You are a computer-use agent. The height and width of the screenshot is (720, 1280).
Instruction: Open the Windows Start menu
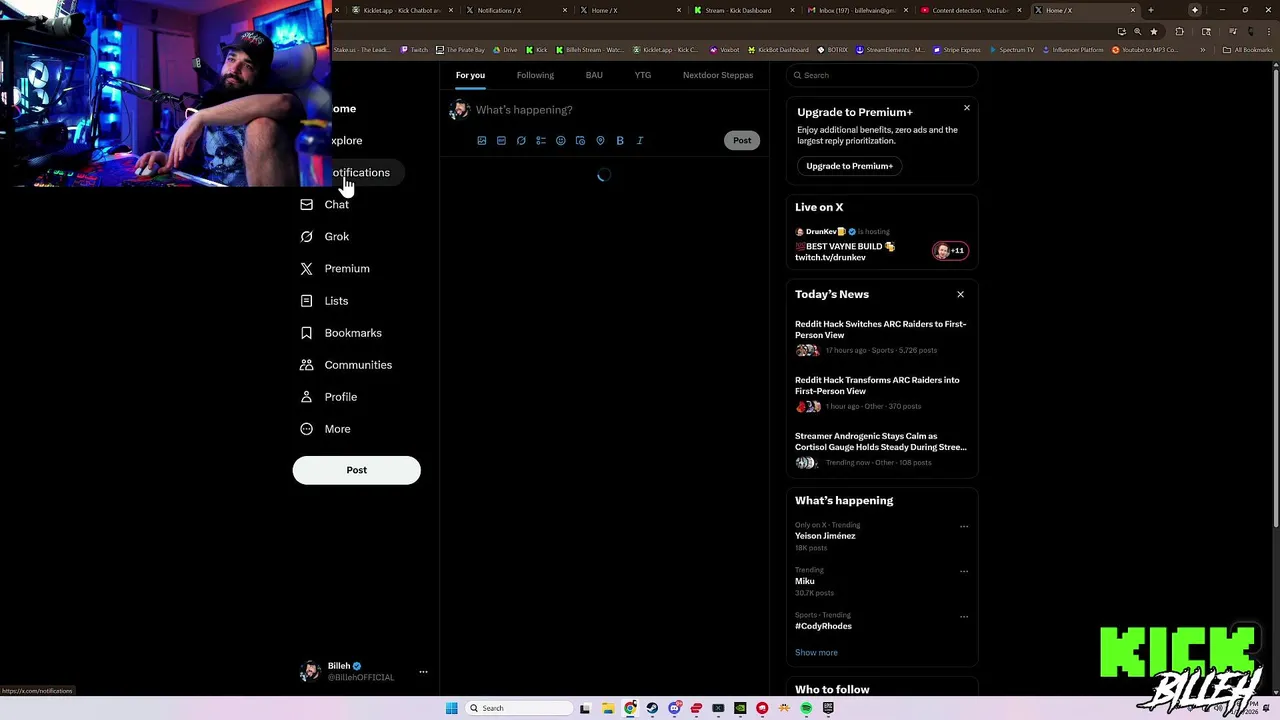451,708
